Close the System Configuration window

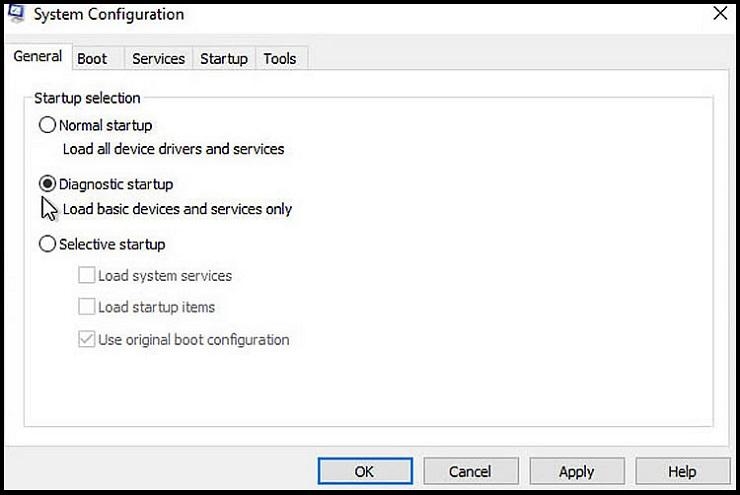(x=720, y=13)
